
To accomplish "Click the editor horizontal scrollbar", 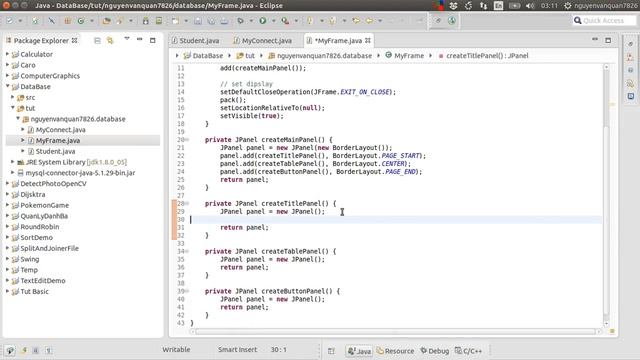I will (396, 331).
